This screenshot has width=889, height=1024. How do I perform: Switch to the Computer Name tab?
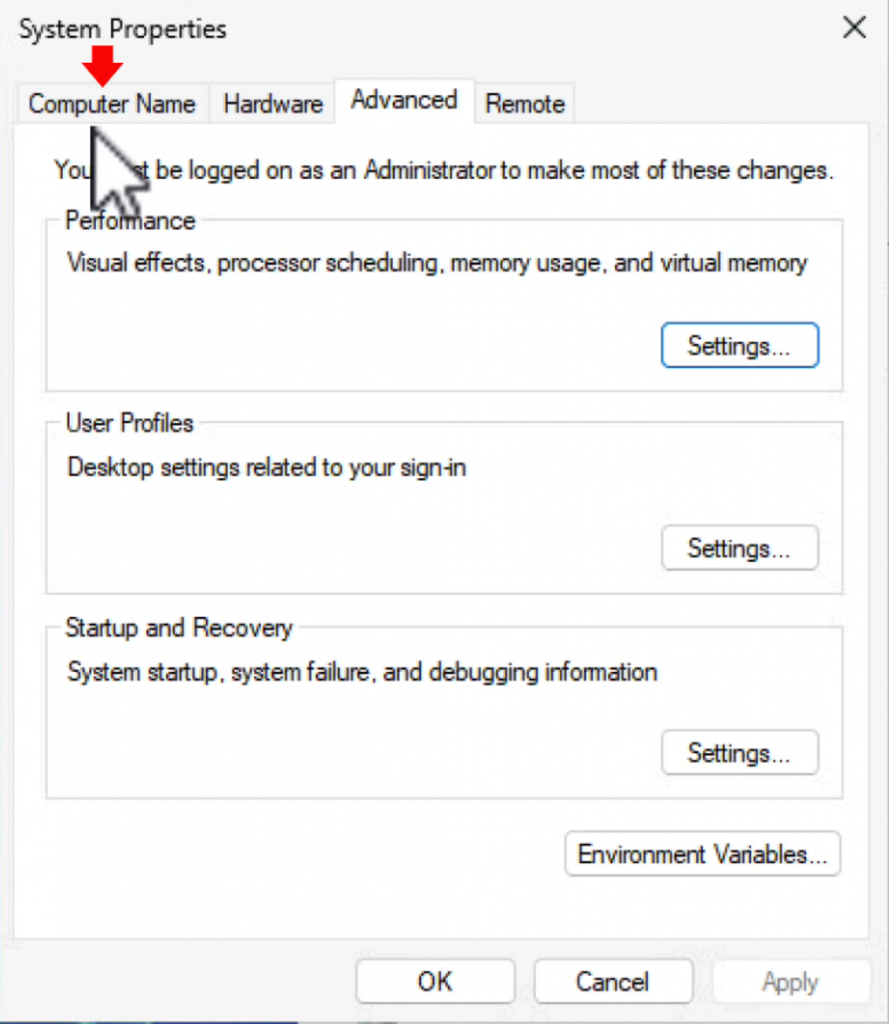112,103
